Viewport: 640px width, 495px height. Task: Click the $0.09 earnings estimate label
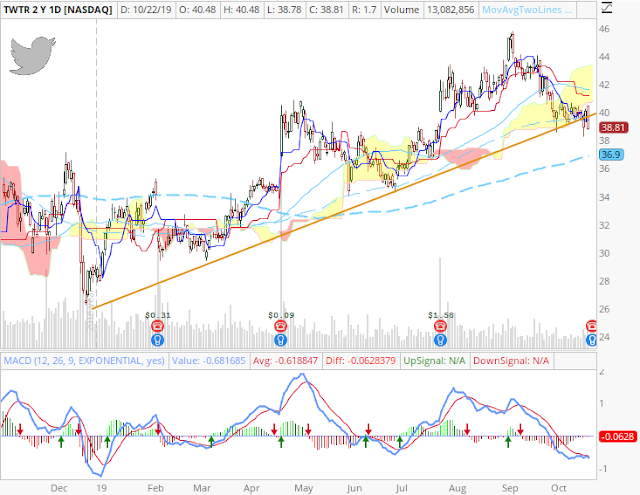pos(281,315)
